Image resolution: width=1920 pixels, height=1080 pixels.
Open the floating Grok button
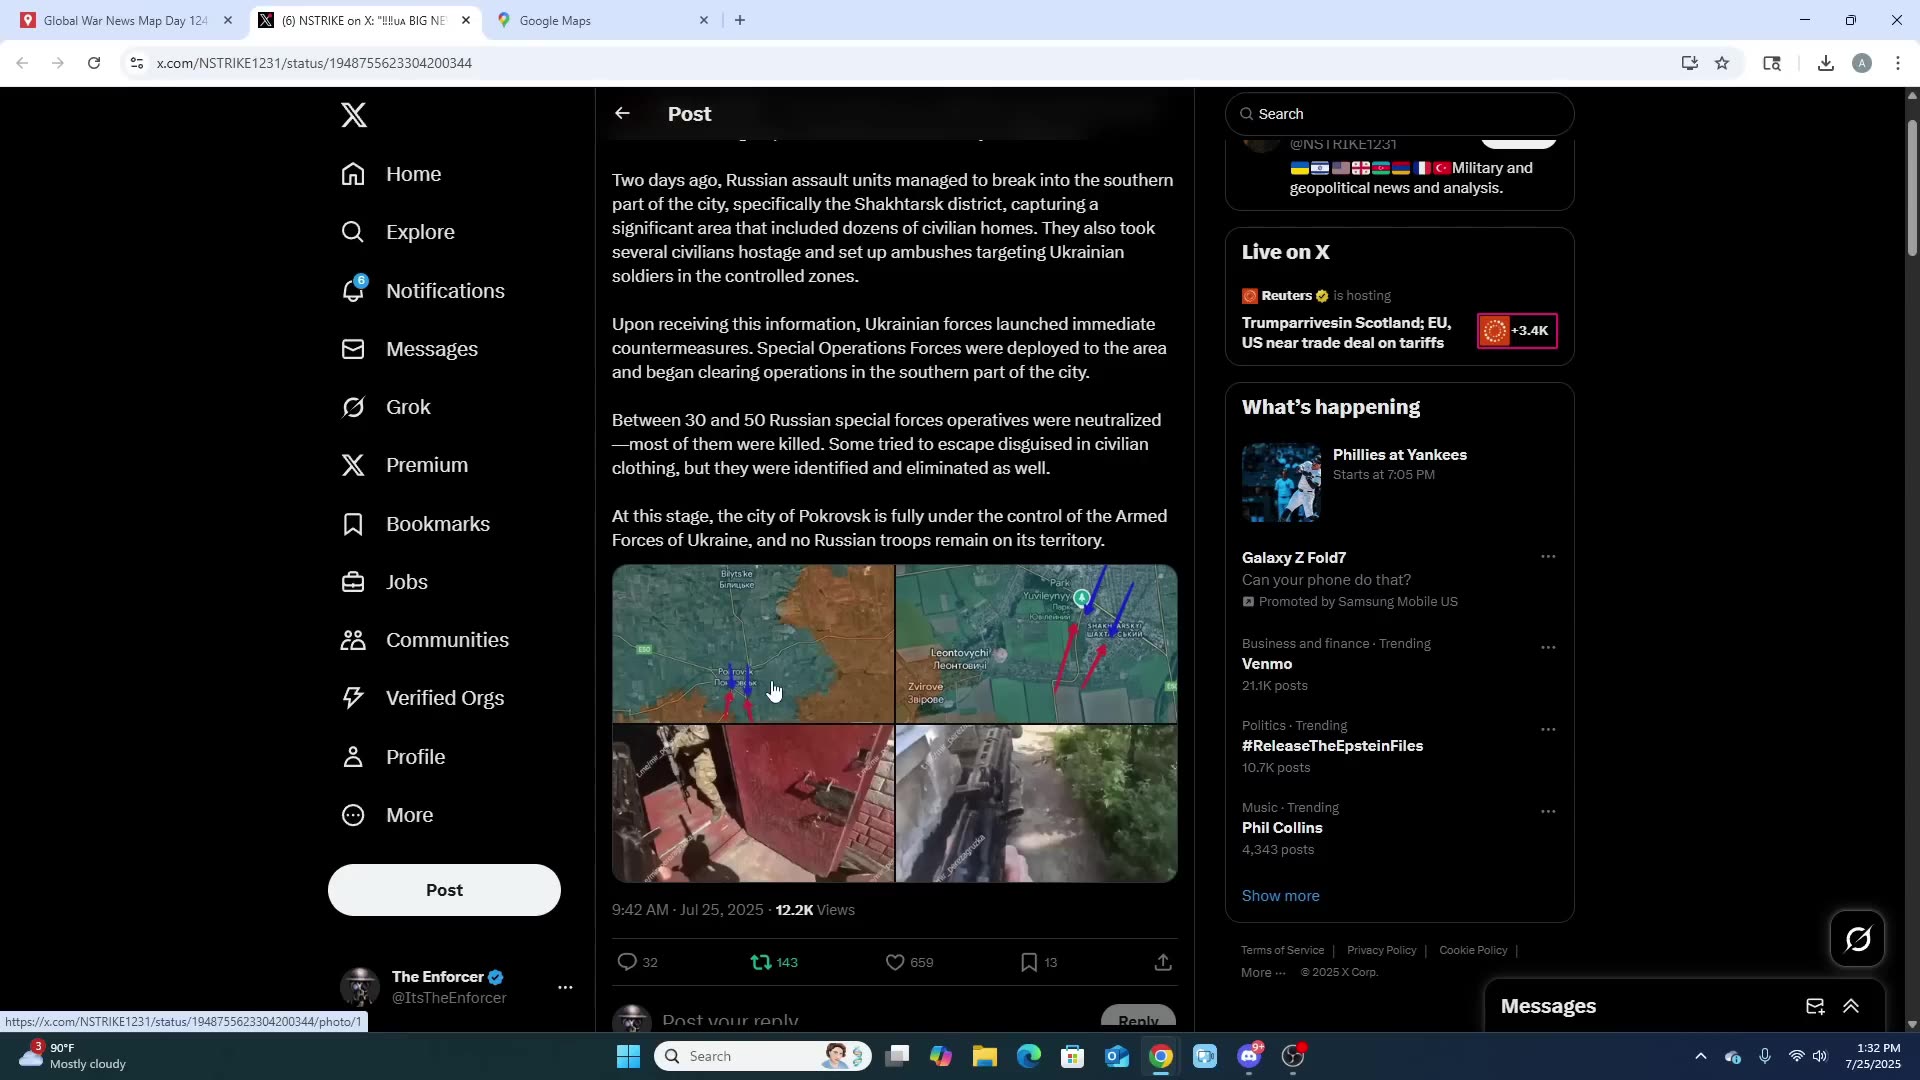pyautogui.click(x=1857, y=939)
